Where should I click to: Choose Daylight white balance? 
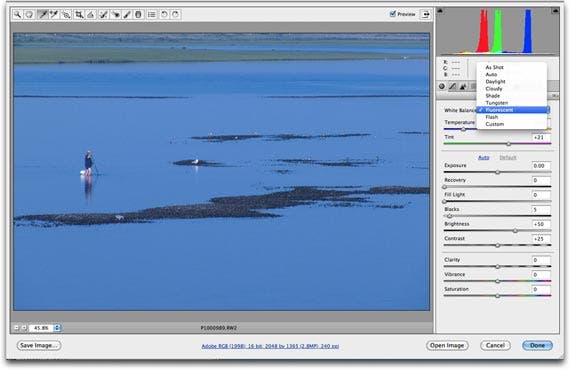point(512,81)
